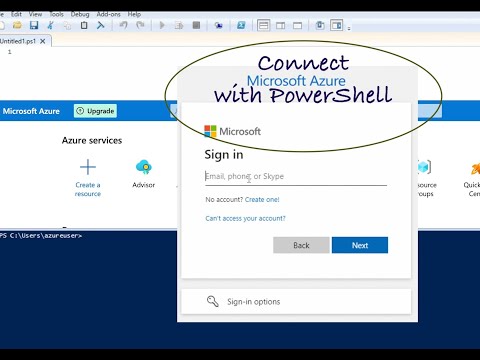
Task: Click the Upgrade button in Azure portal
Action: point(95,111)
